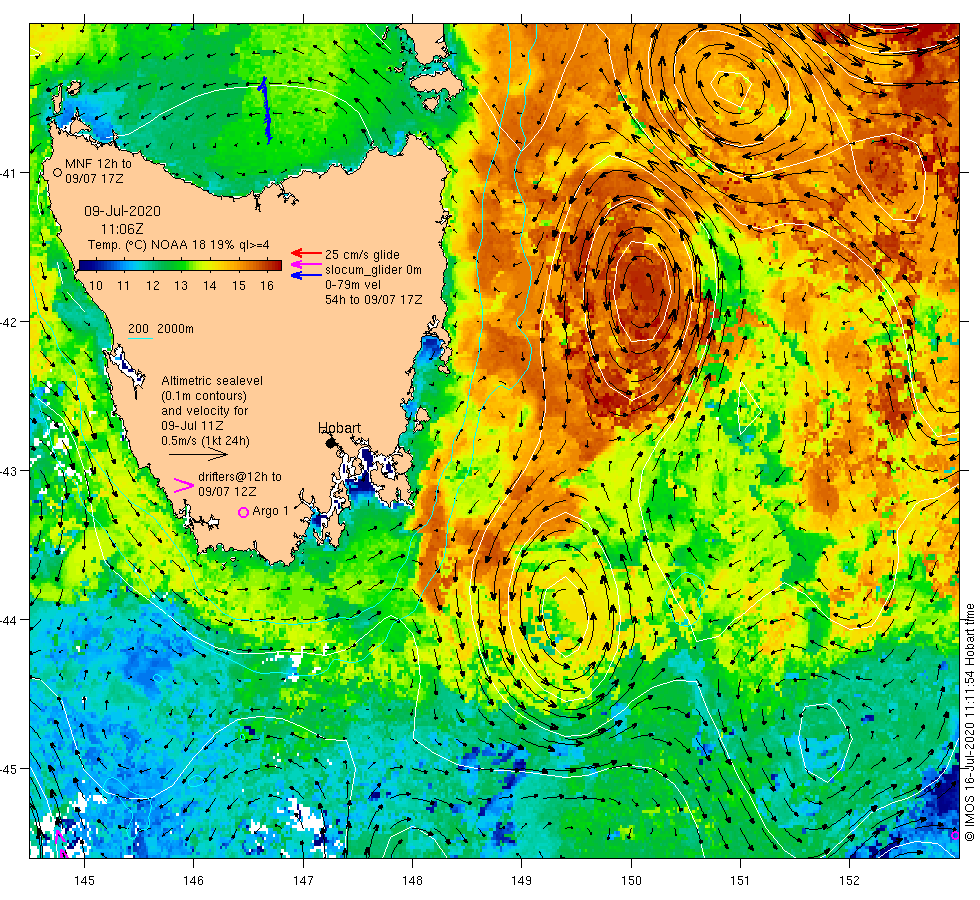This screenshot has height=900, width=980.
Task: Click the magenta drifter arrowhead legend symbol
Action: (x=182, y=485)
